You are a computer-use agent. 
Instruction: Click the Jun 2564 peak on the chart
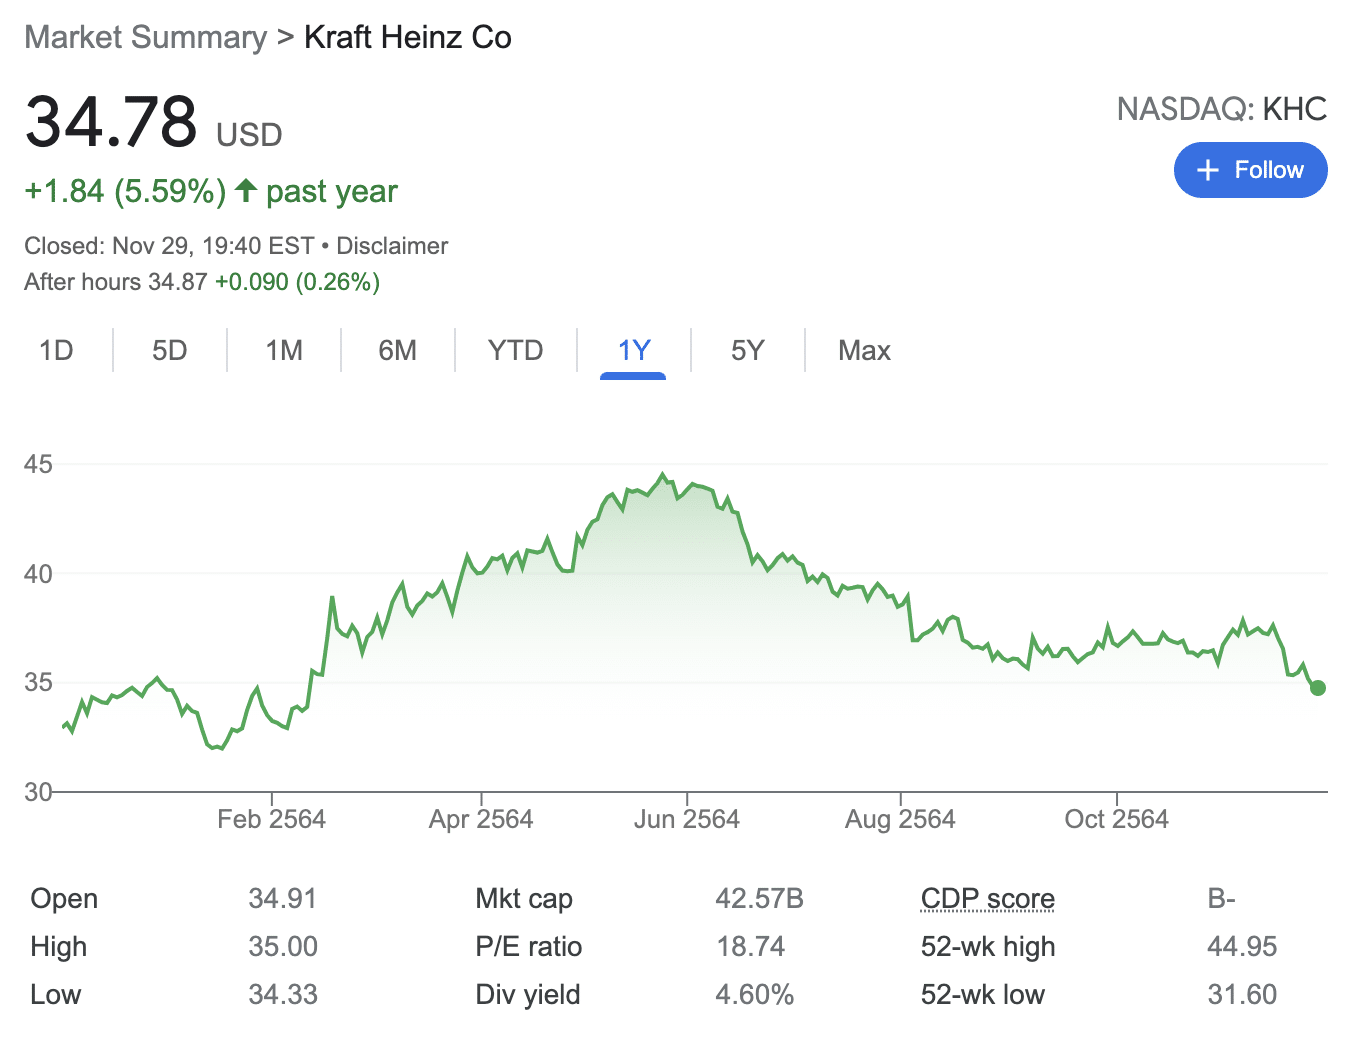[x=664, y=473]
